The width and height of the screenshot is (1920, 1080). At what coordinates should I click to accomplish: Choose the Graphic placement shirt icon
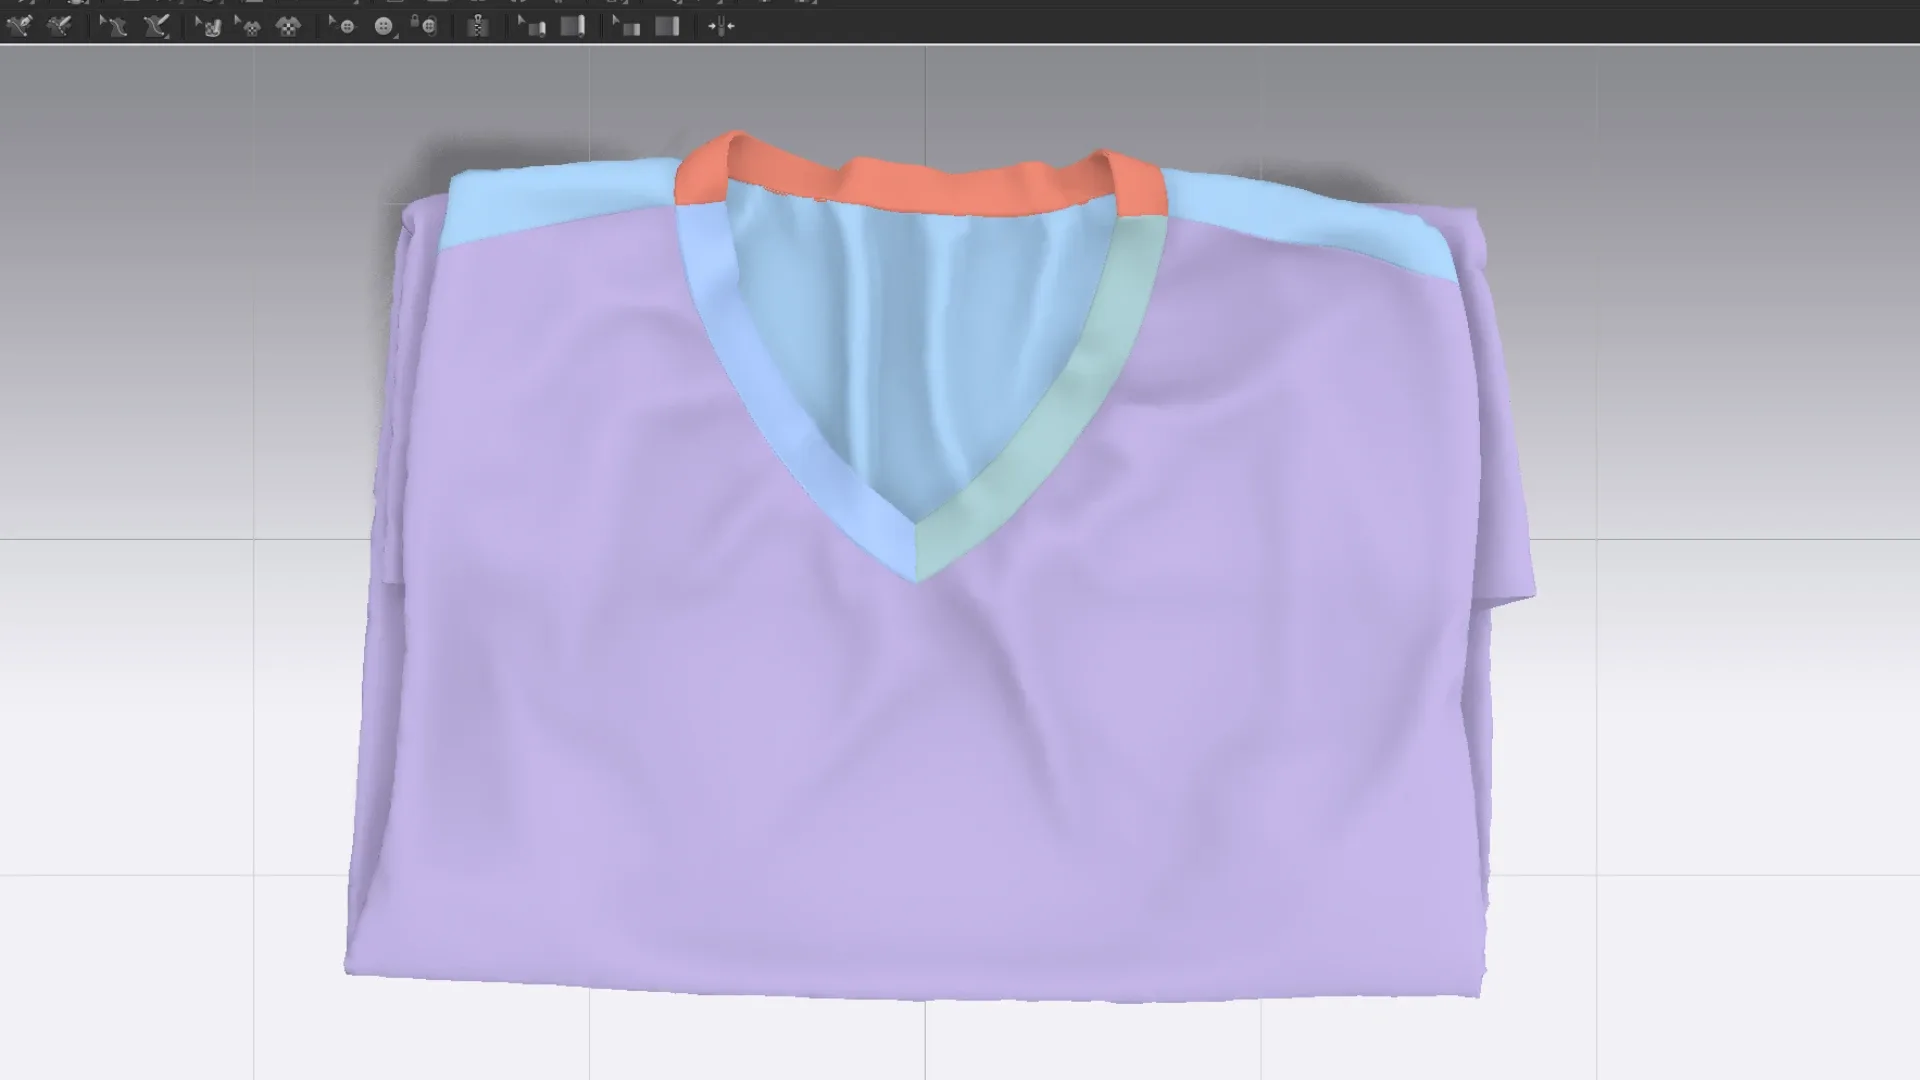[289, 26]
